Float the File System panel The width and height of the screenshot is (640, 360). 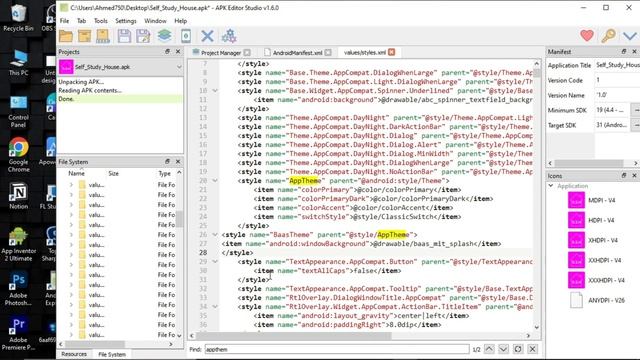click(x=167, y=162)
